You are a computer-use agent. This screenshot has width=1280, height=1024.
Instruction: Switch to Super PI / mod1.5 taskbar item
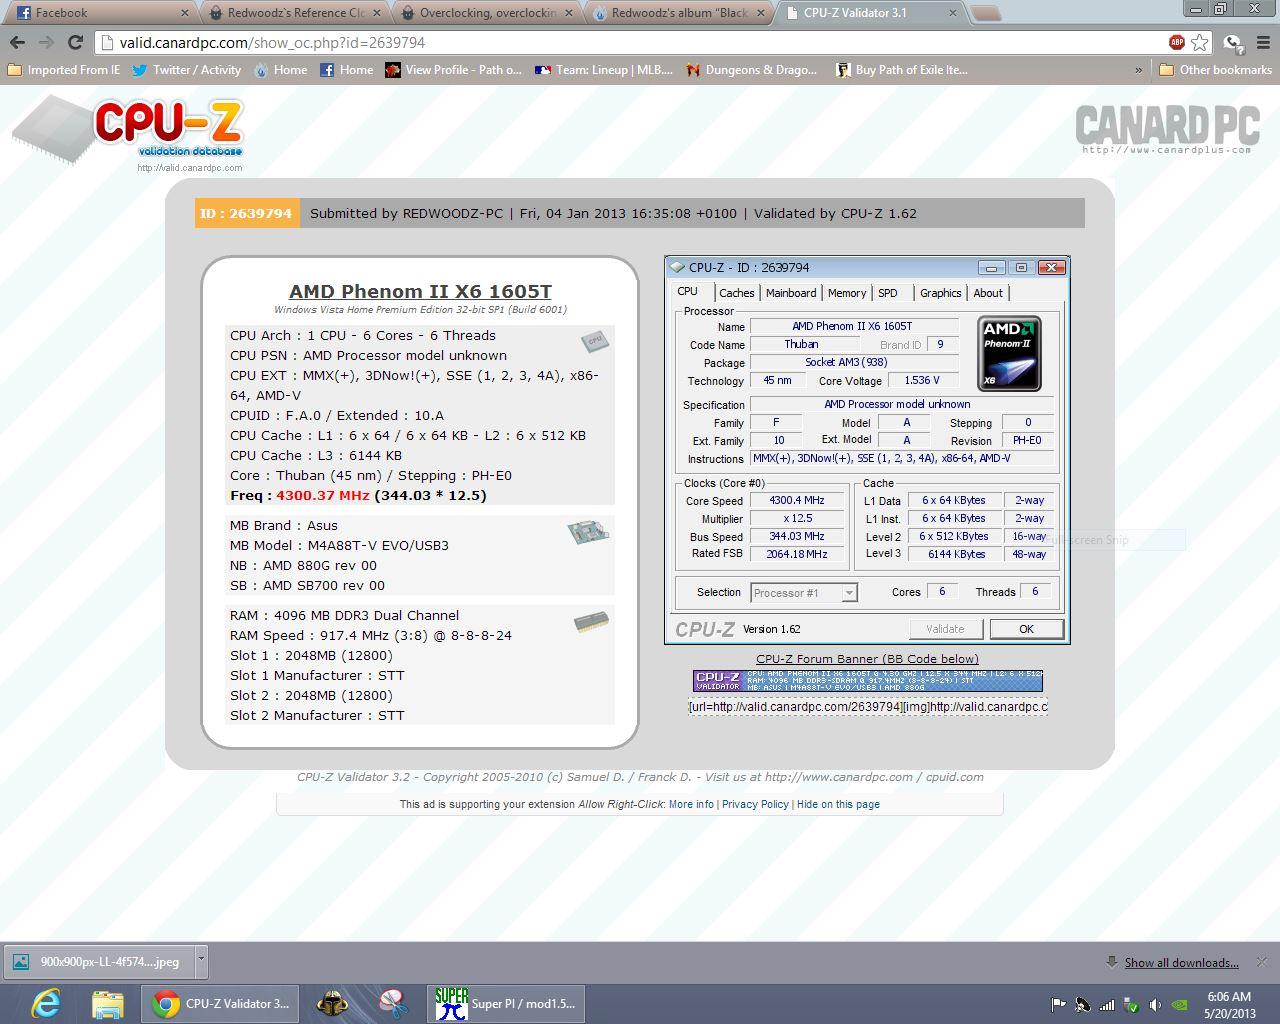[506, 1003]
